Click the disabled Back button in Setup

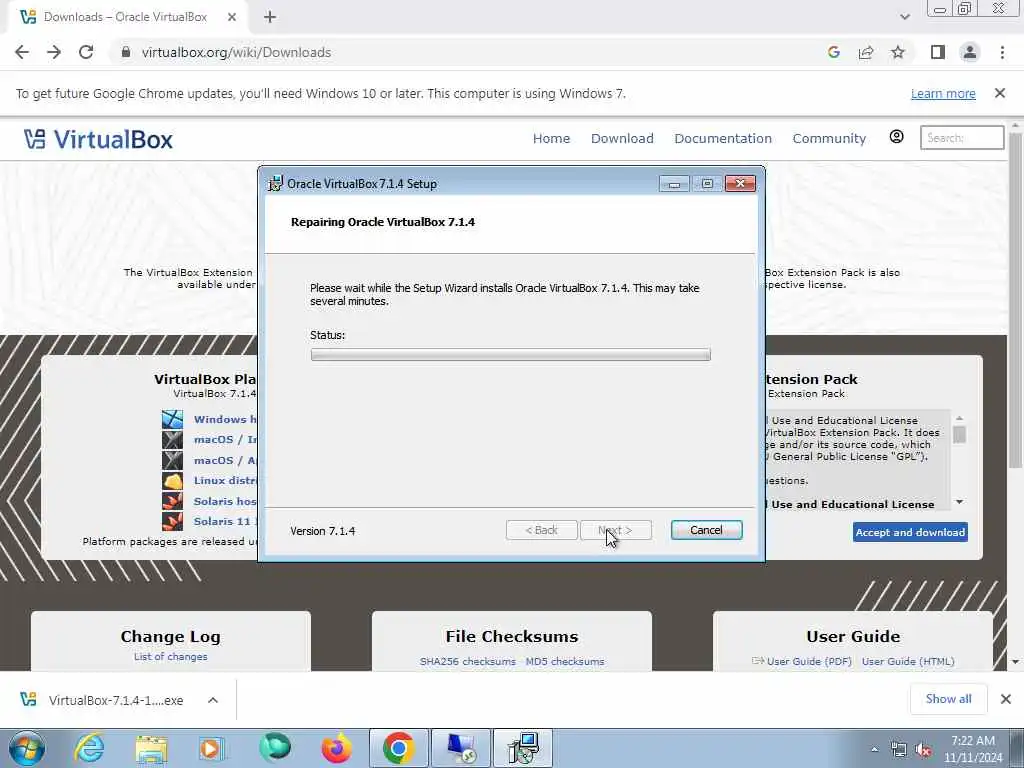[x=541, y=530]
